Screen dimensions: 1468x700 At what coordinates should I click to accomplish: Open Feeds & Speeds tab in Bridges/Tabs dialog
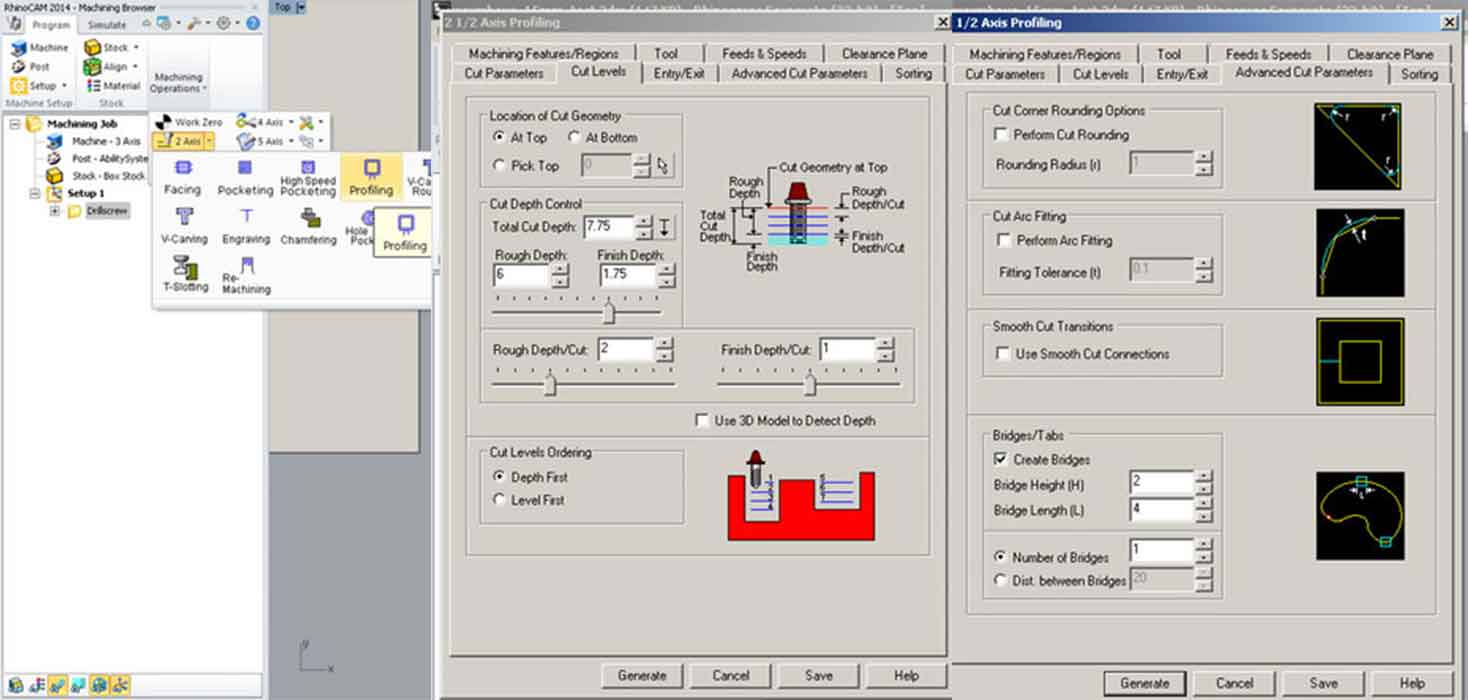[1268, 54]
